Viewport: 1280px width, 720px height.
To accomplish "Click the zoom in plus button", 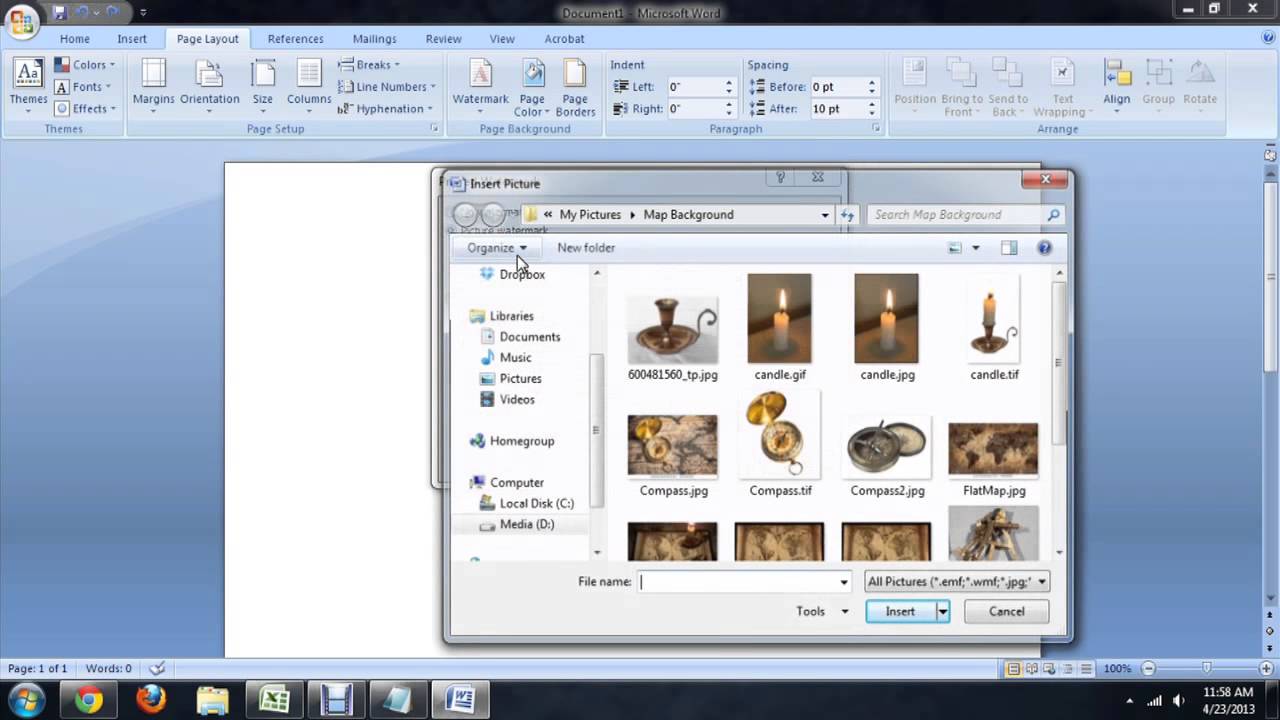I will [x=1267, y=668].
